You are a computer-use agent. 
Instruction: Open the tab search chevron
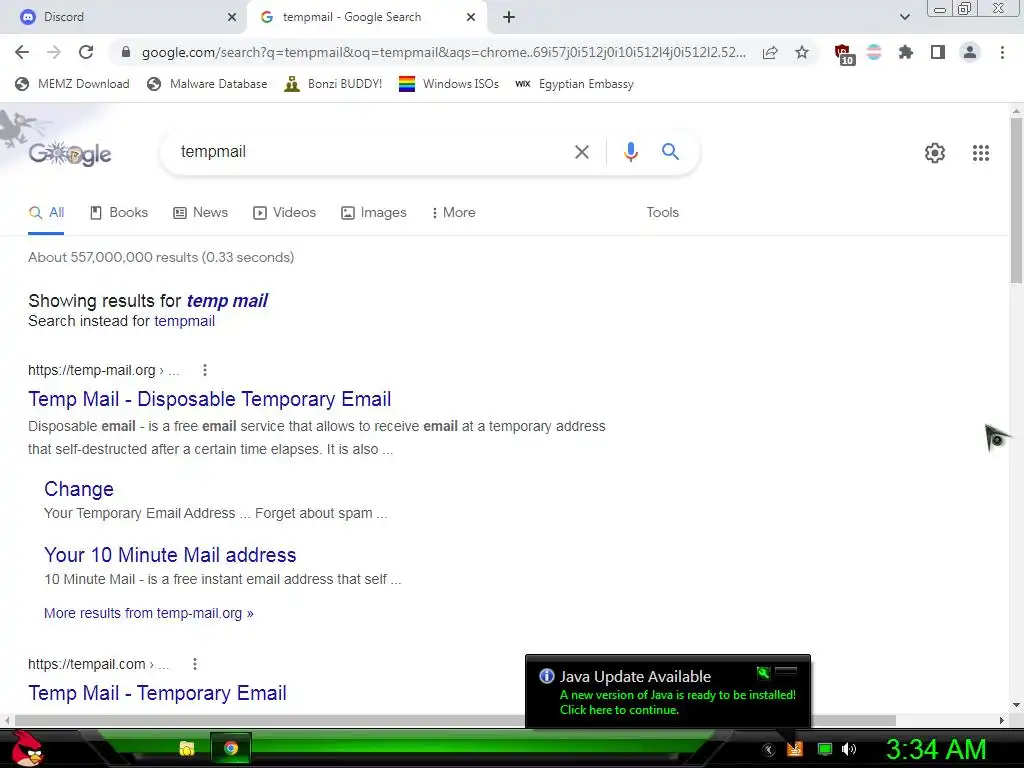[x=904, y=17]
